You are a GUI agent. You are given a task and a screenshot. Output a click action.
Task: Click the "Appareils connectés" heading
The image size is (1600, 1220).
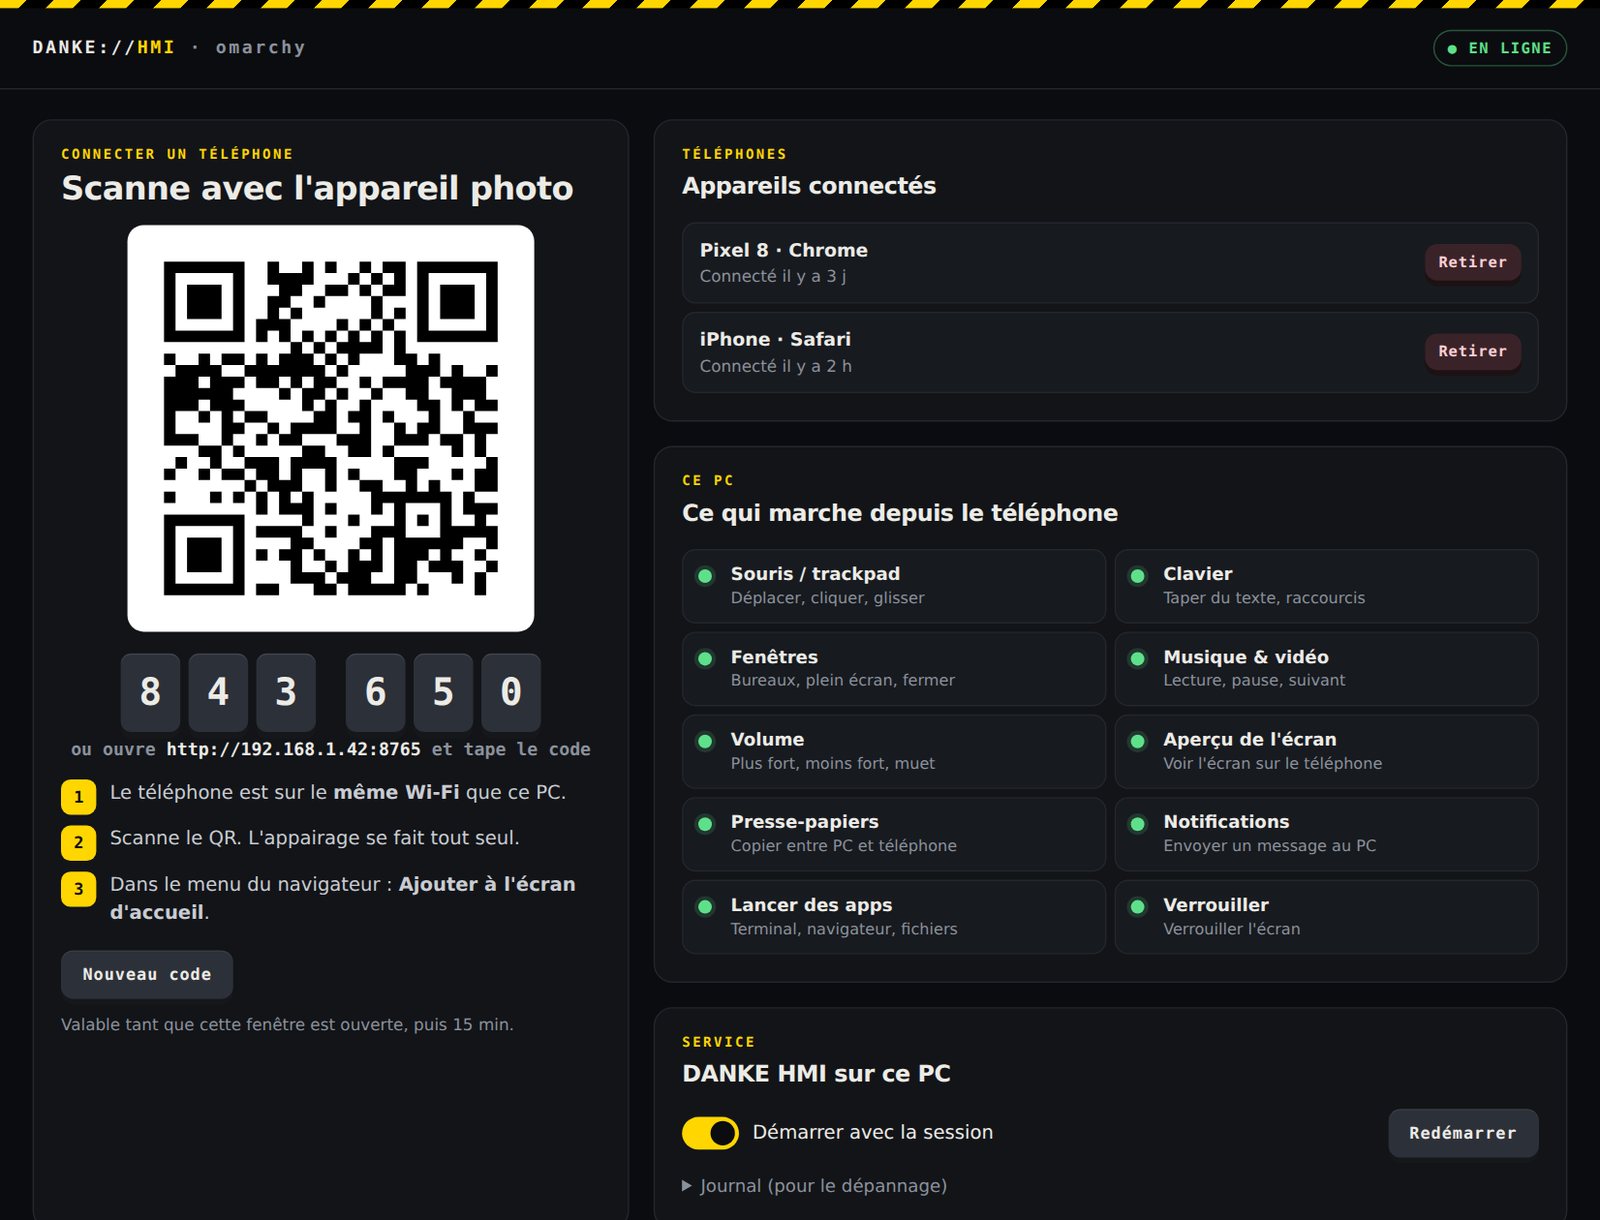(808, 186)
